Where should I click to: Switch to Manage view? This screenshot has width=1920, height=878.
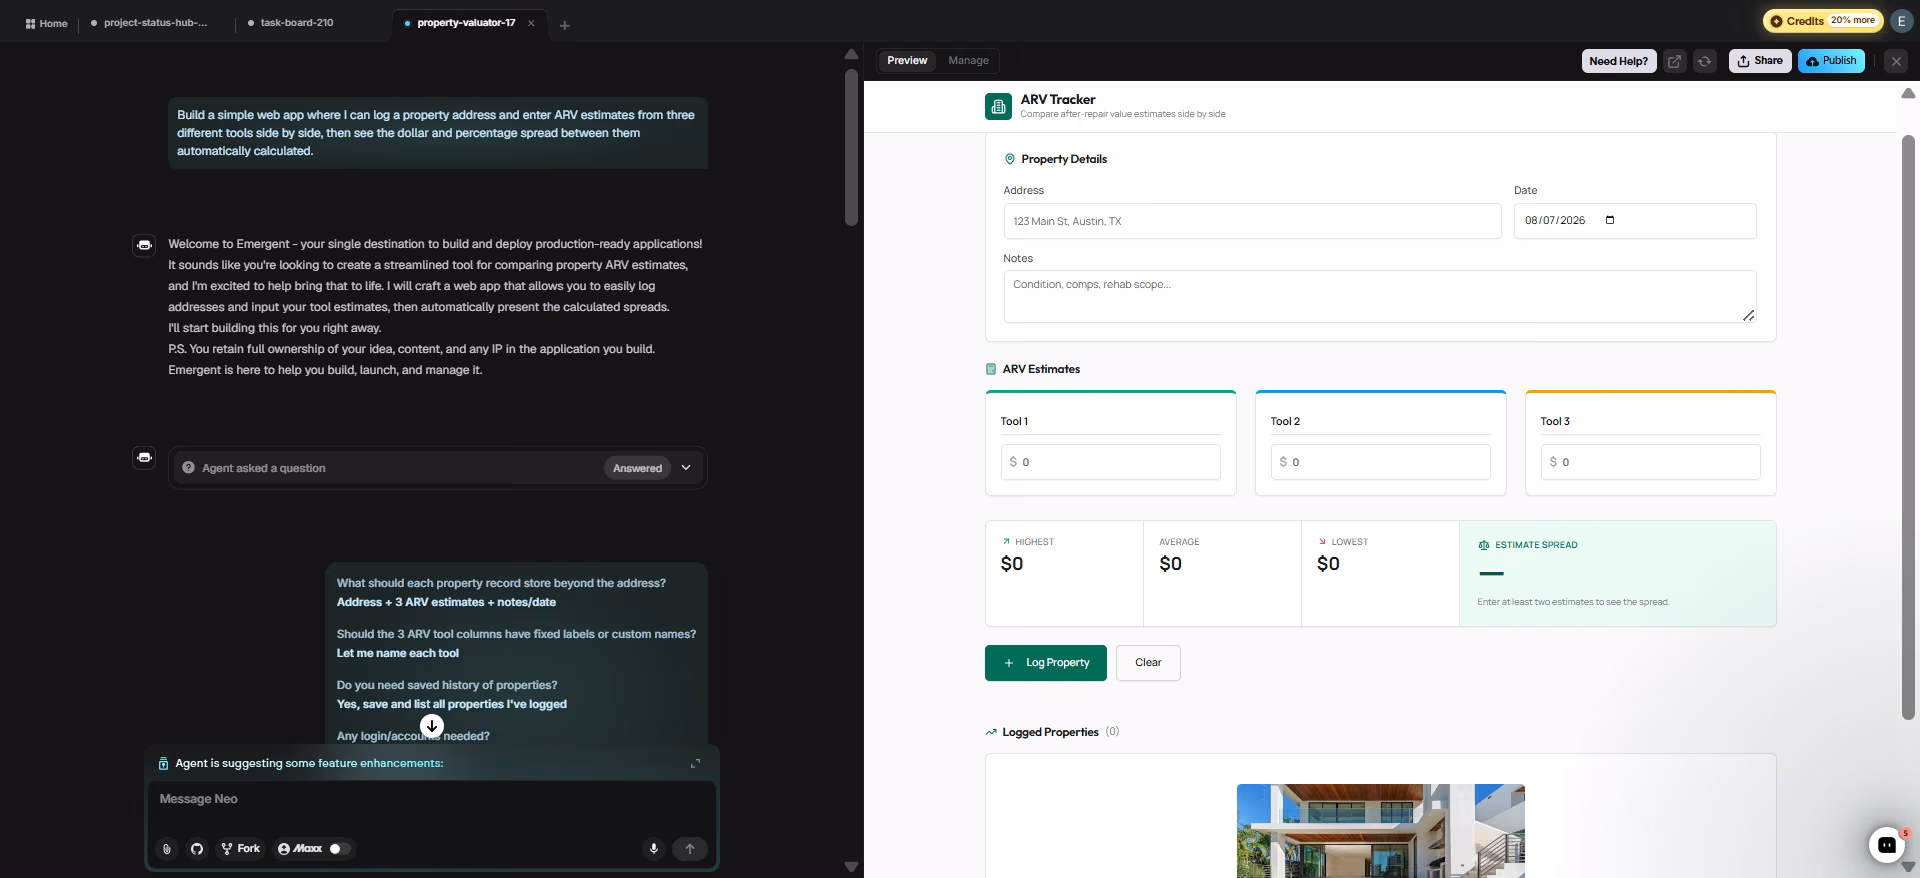968,60
